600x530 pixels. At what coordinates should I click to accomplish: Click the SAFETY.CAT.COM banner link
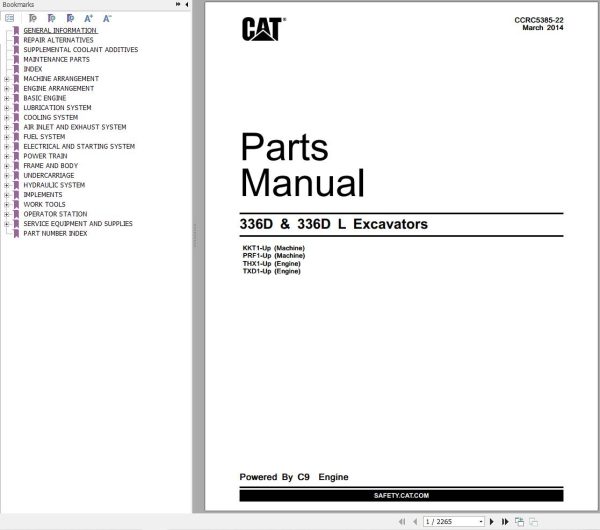coord(401,495)
